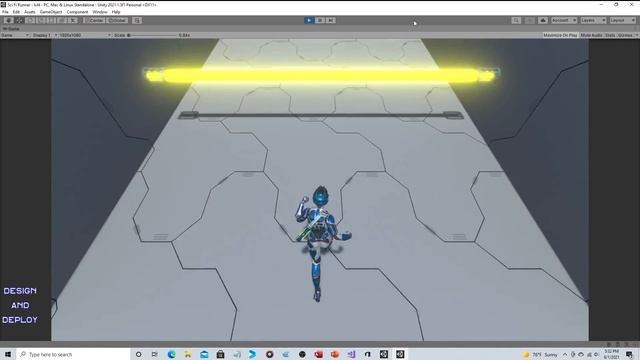Toggle Gizmos in Game view
Viewport: 640px width, 360px height.
[624, 35]
